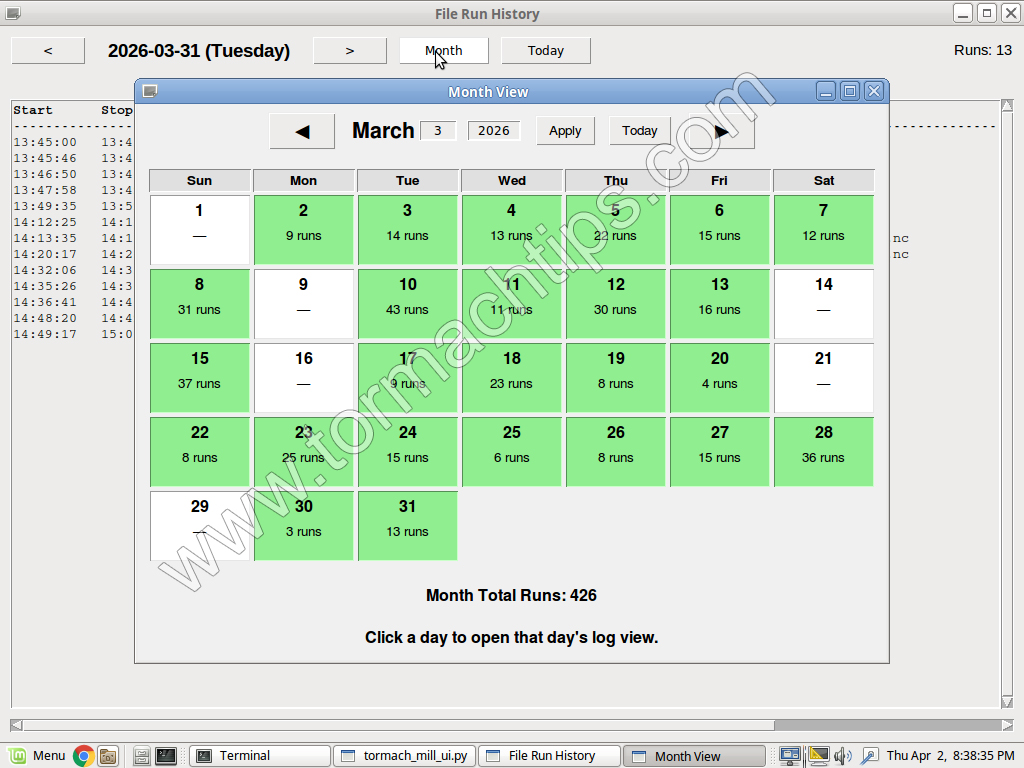The width and height of the screenshot is (1024, 768).
Task: Click the Month View window menu icon
Action: pos(150,91)
